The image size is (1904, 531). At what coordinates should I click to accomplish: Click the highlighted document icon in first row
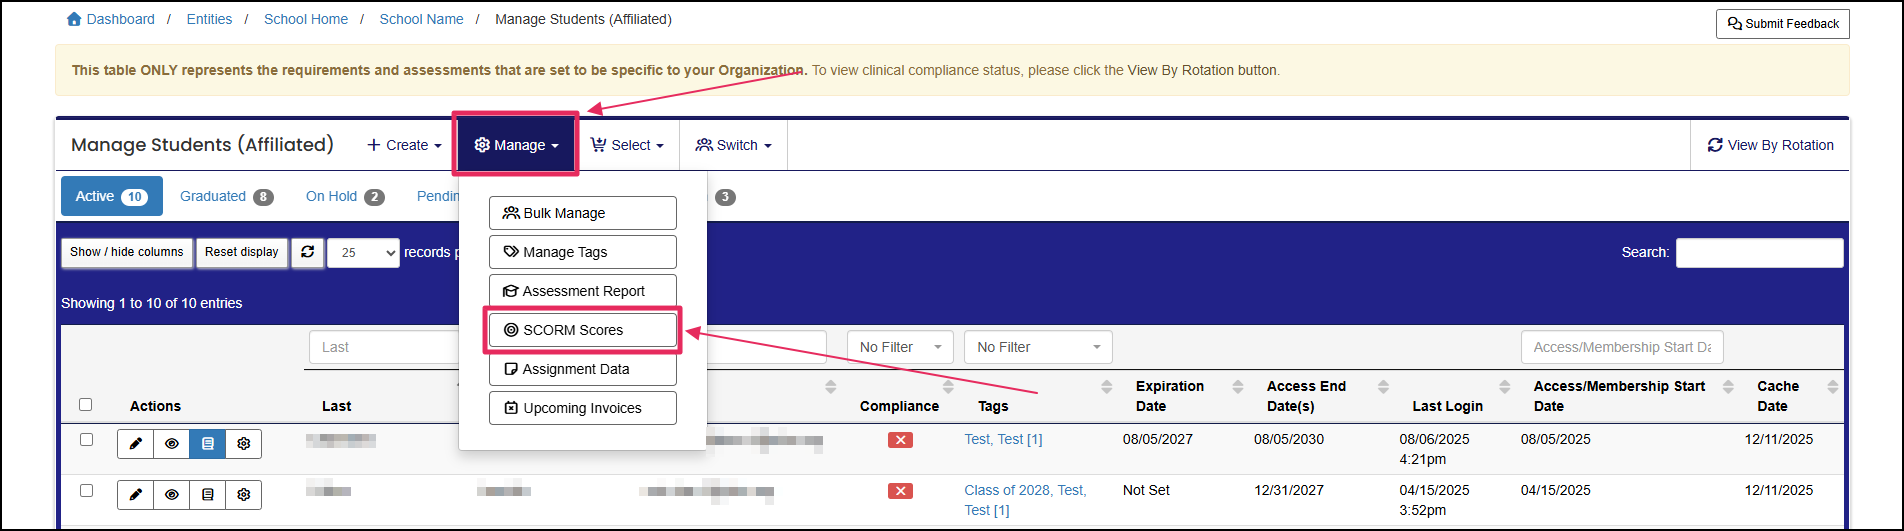pos(208,444)
